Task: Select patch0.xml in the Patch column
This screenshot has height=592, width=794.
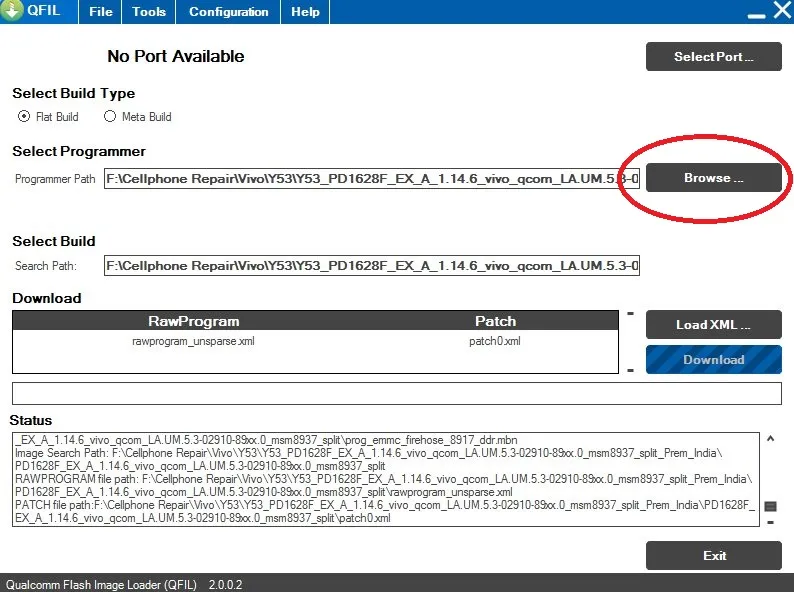Action: click(495, 341)
